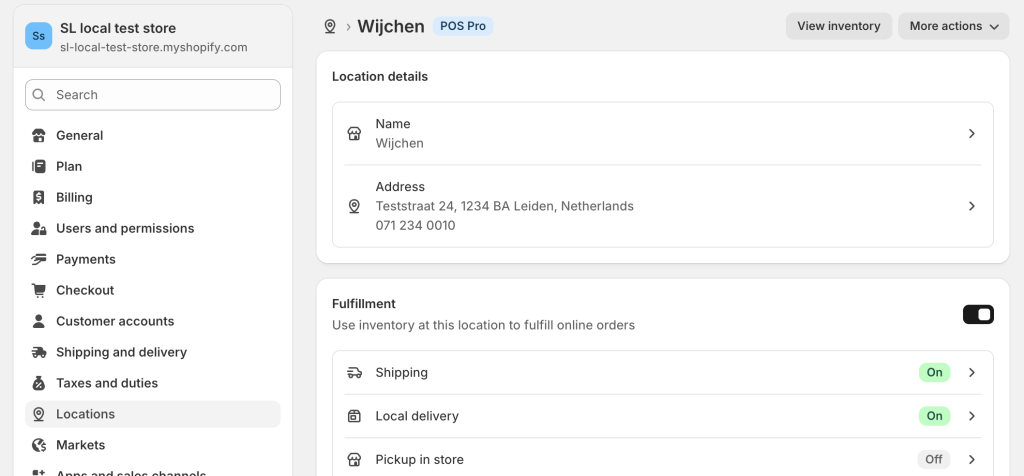Click the store avatar 'Ss' icon
The height and width of the screenshot is (476, 1024).
click(x=38, y=36)
